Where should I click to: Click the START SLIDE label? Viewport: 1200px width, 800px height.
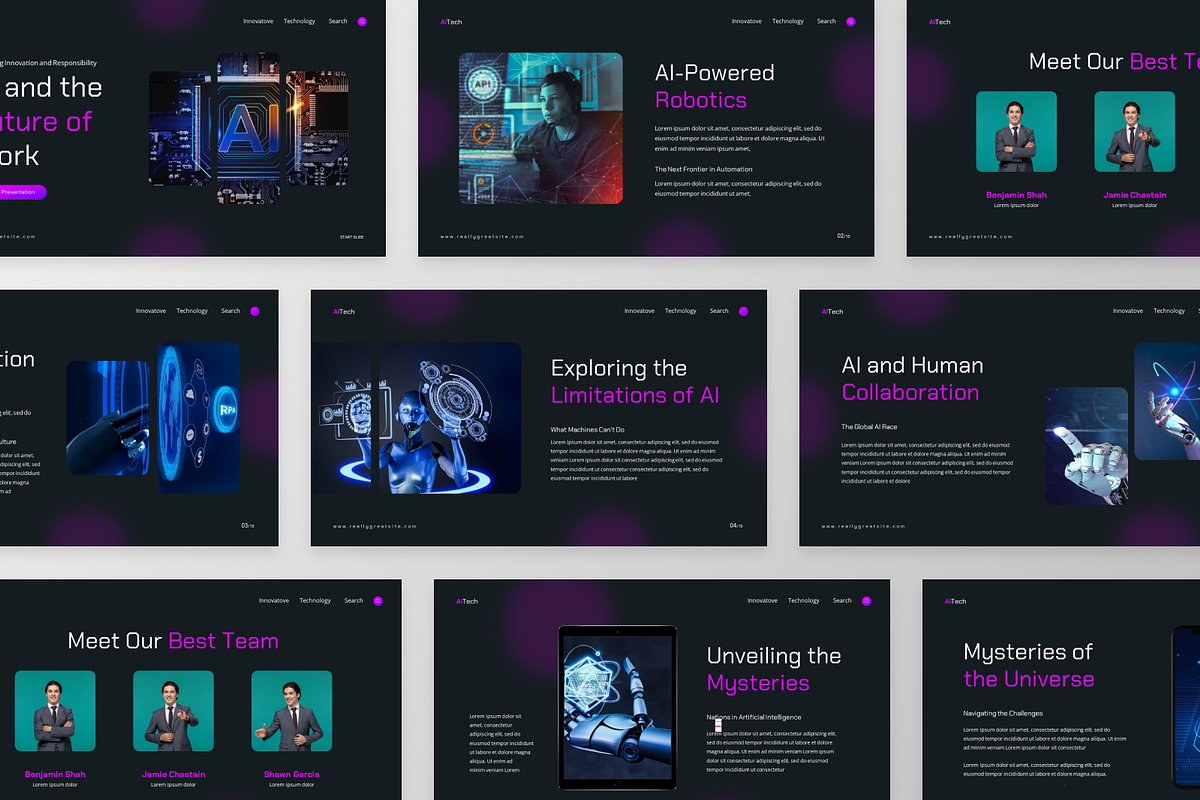[x=351, y=237]
